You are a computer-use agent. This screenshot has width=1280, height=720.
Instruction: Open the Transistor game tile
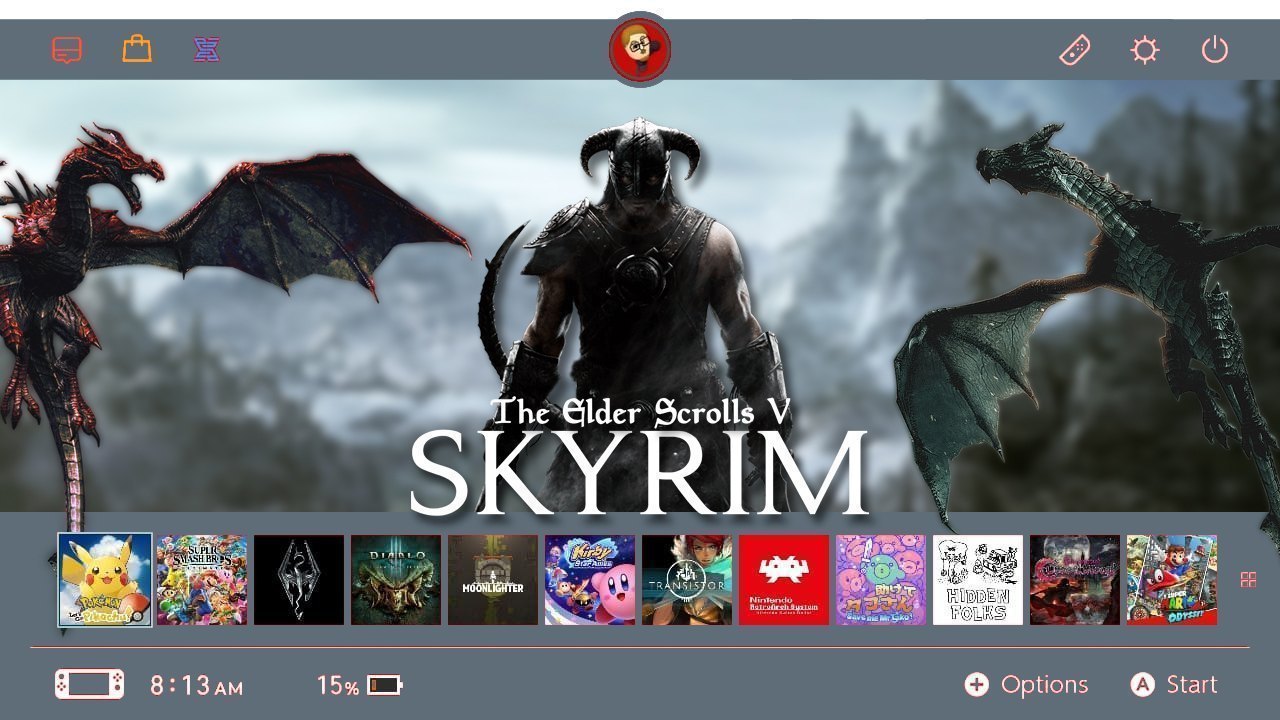pyautogui.click(x=687, y=580)
